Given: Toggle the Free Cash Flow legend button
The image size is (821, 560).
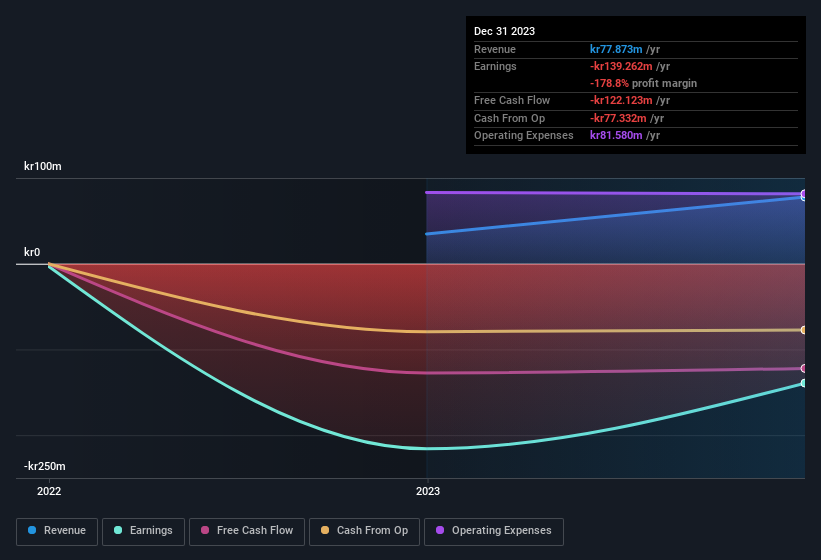Looking at the screenshot, I should click(247, 531).
